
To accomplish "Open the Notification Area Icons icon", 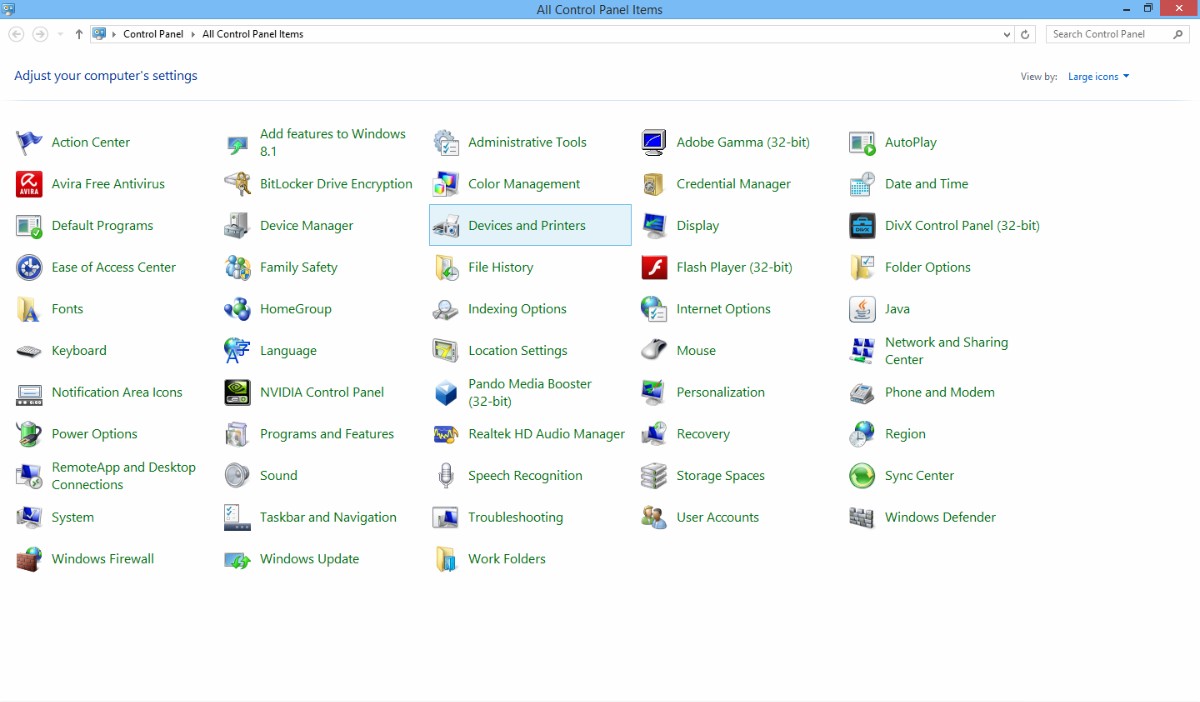I will click(x=29, y=393).
